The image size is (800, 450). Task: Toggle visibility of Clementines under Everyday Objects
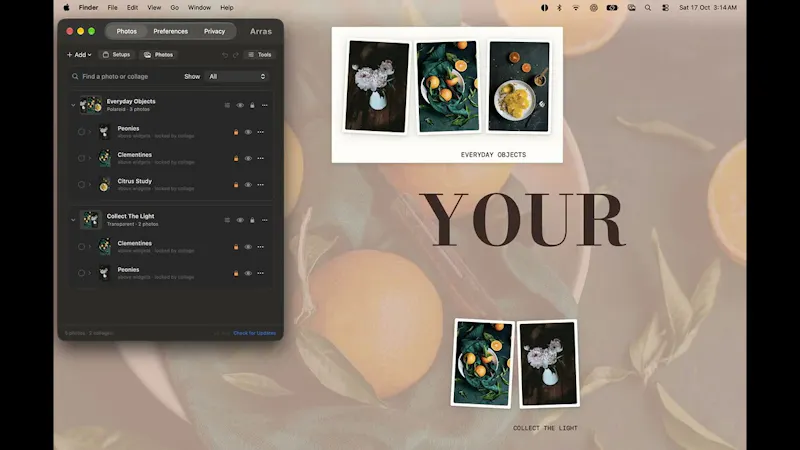(248, 158)
